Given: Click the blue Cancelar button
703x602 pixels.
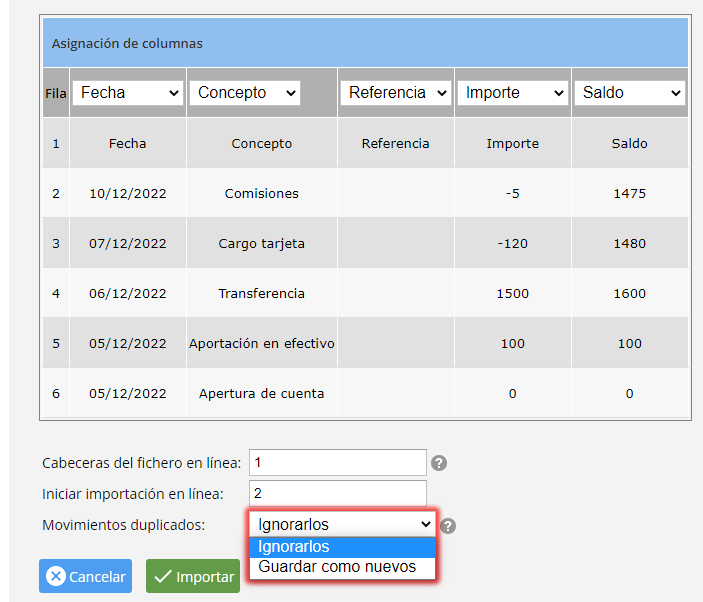Looking at the screenshot, I should 85,576.
